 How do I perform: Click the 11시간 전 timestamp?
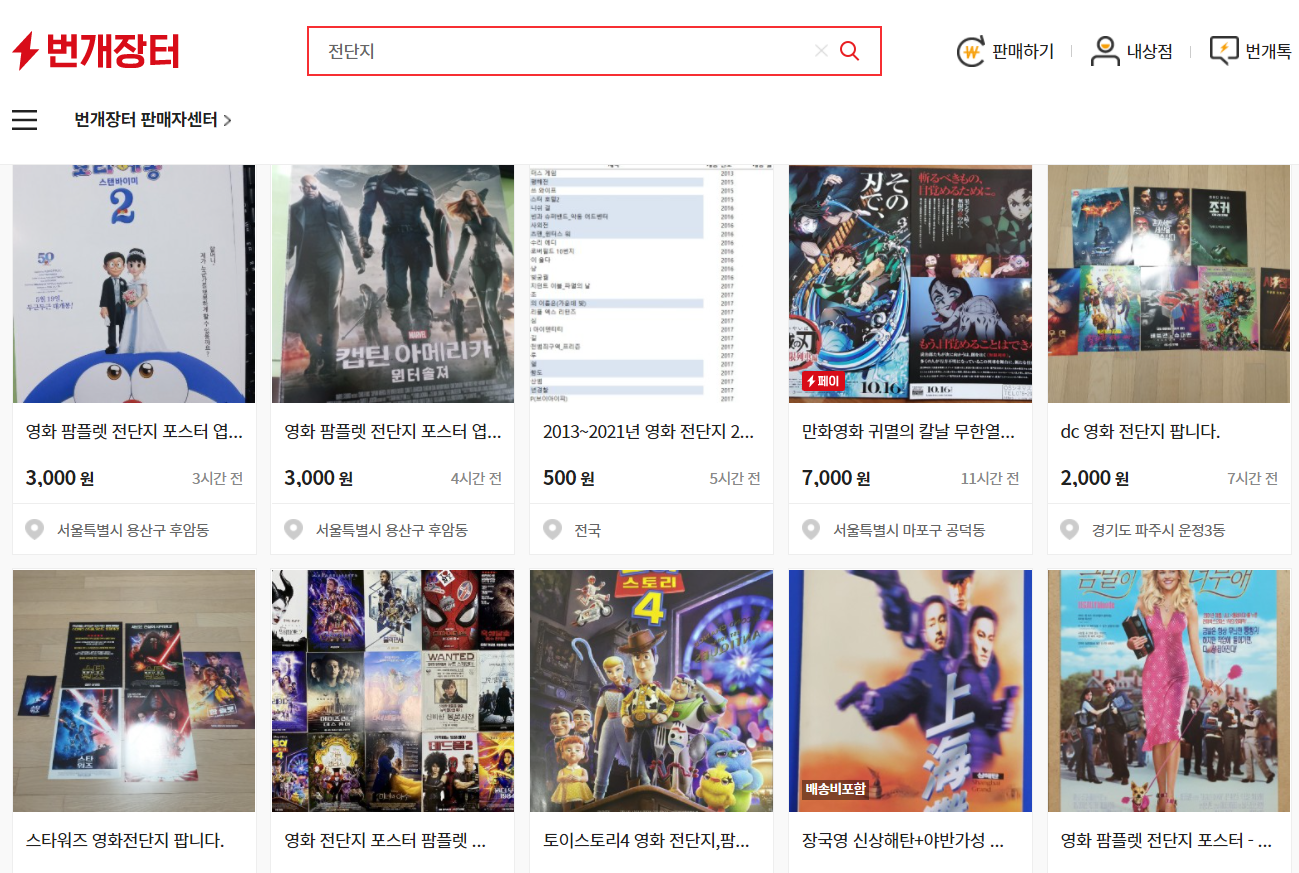pyautogui.click(x=990, y=479)
